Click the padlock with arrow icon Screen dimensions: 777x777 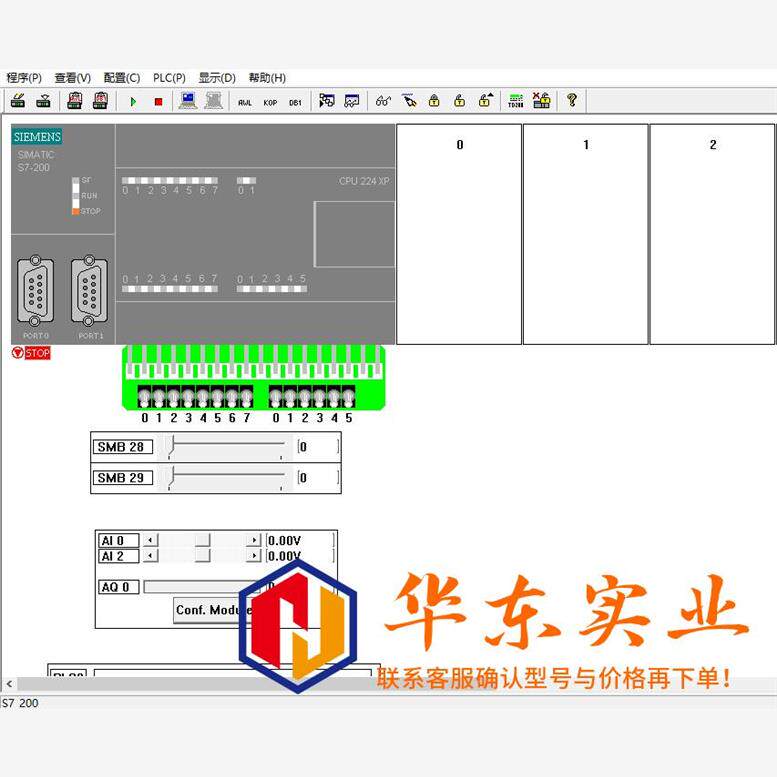(486, 101)
